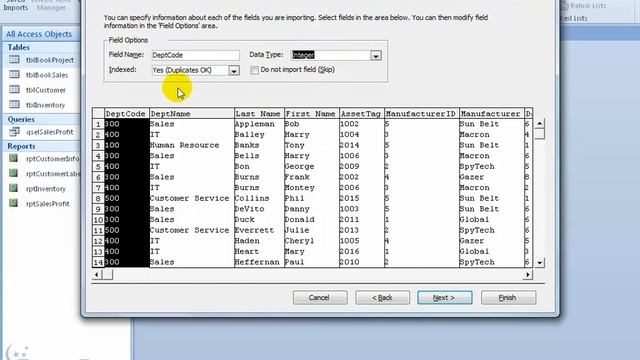Click the rptSalesProfit report name
The image size is (640, 360).
pos(48,204)
